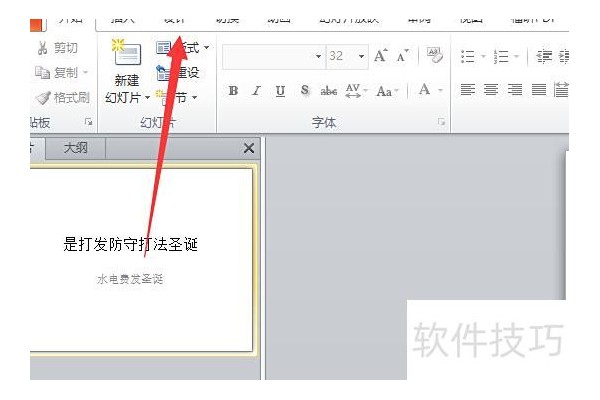Apply bulleted list formatting

[468, 56]
